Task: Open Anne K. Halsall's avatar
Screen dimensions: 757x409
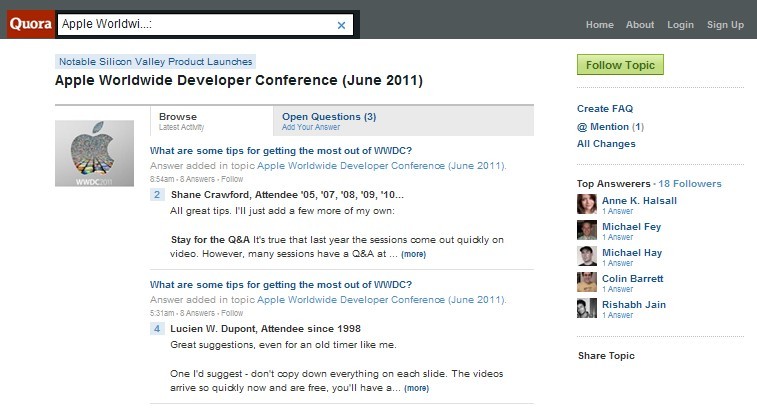Action: [587, 204]
